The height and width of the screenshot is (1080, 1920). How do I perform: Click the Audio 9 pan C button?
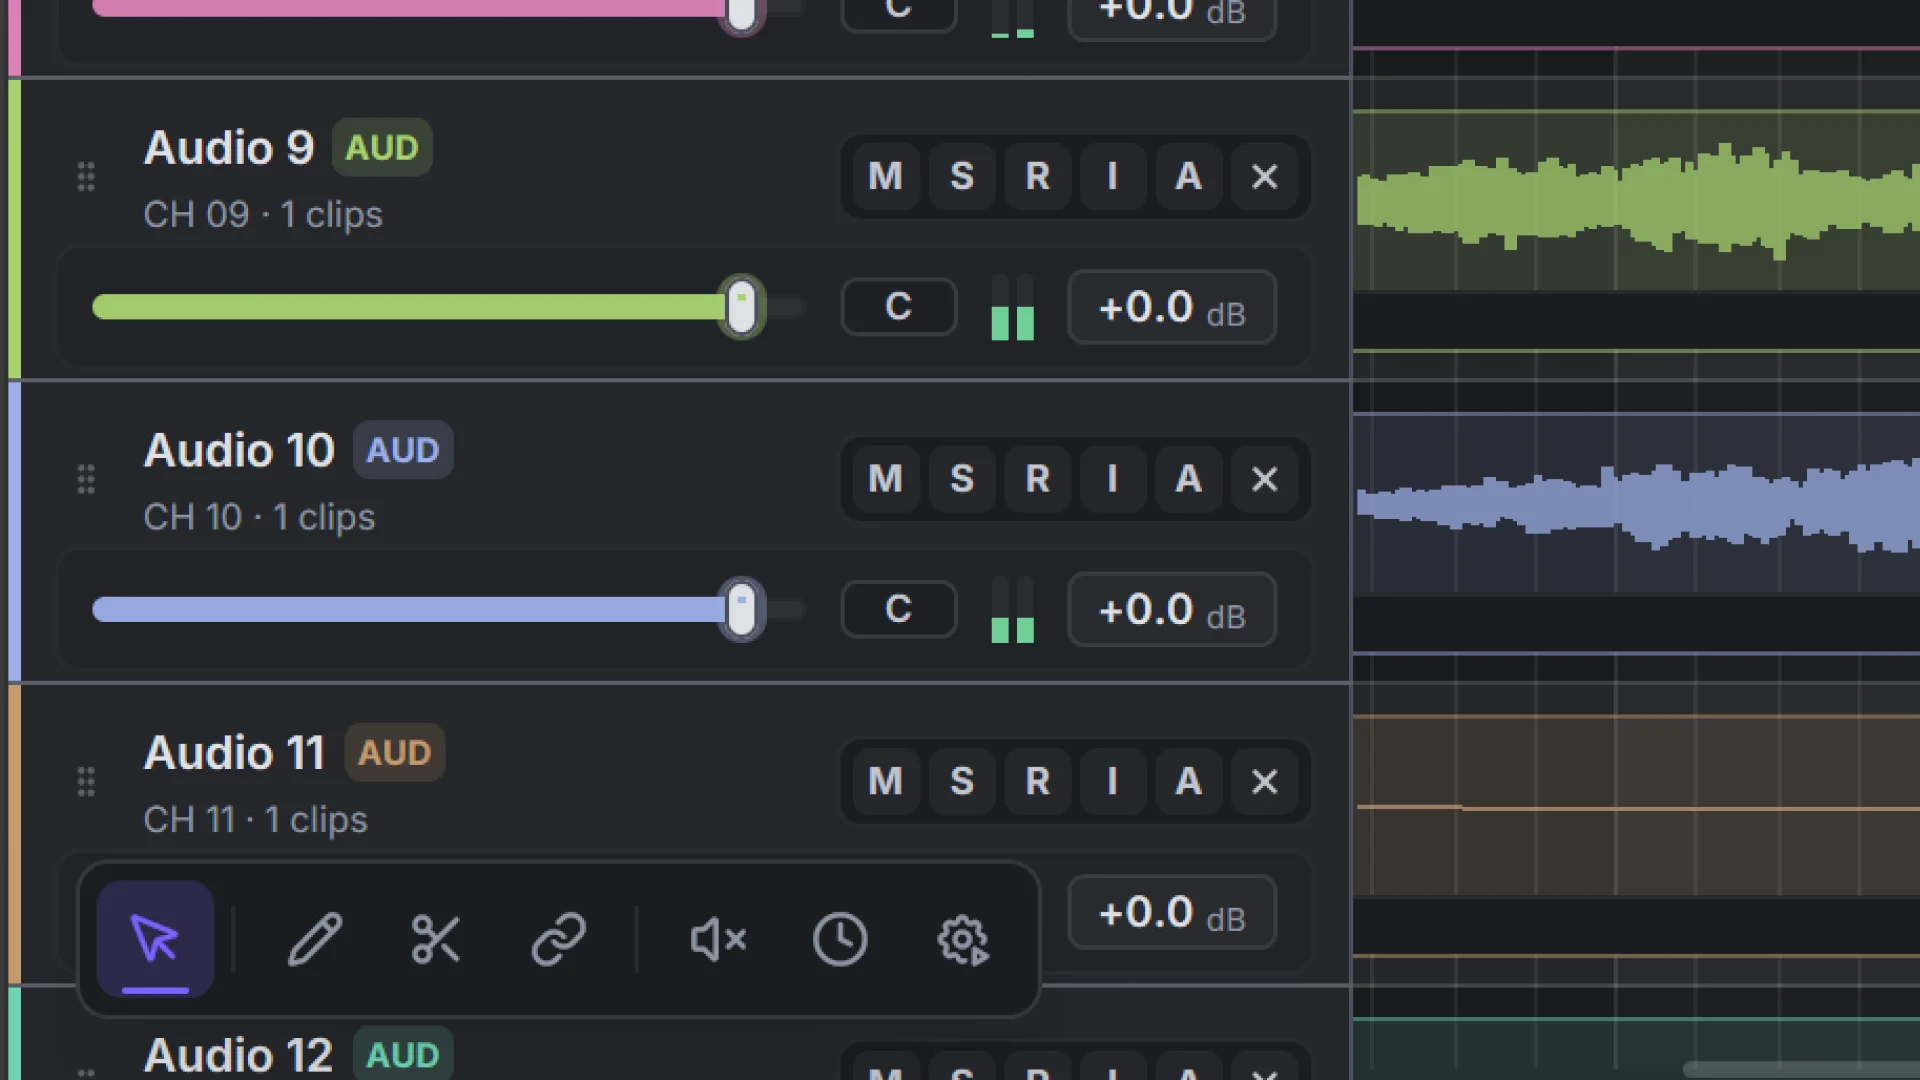[x=899, y=306]
